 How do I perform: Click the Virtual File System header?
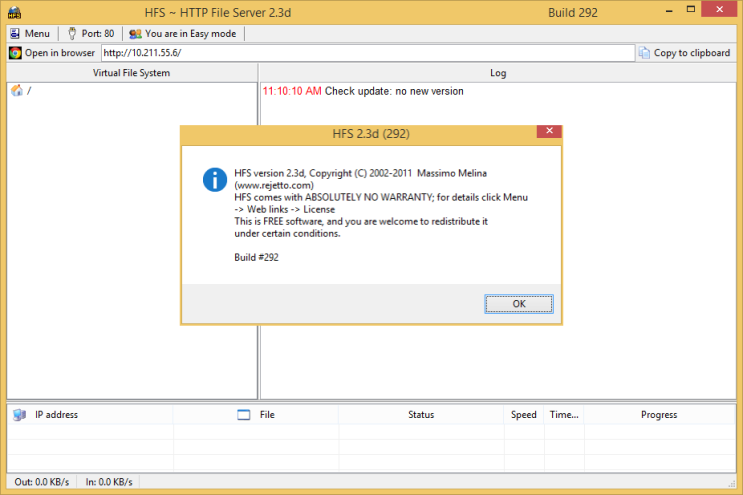131,73
